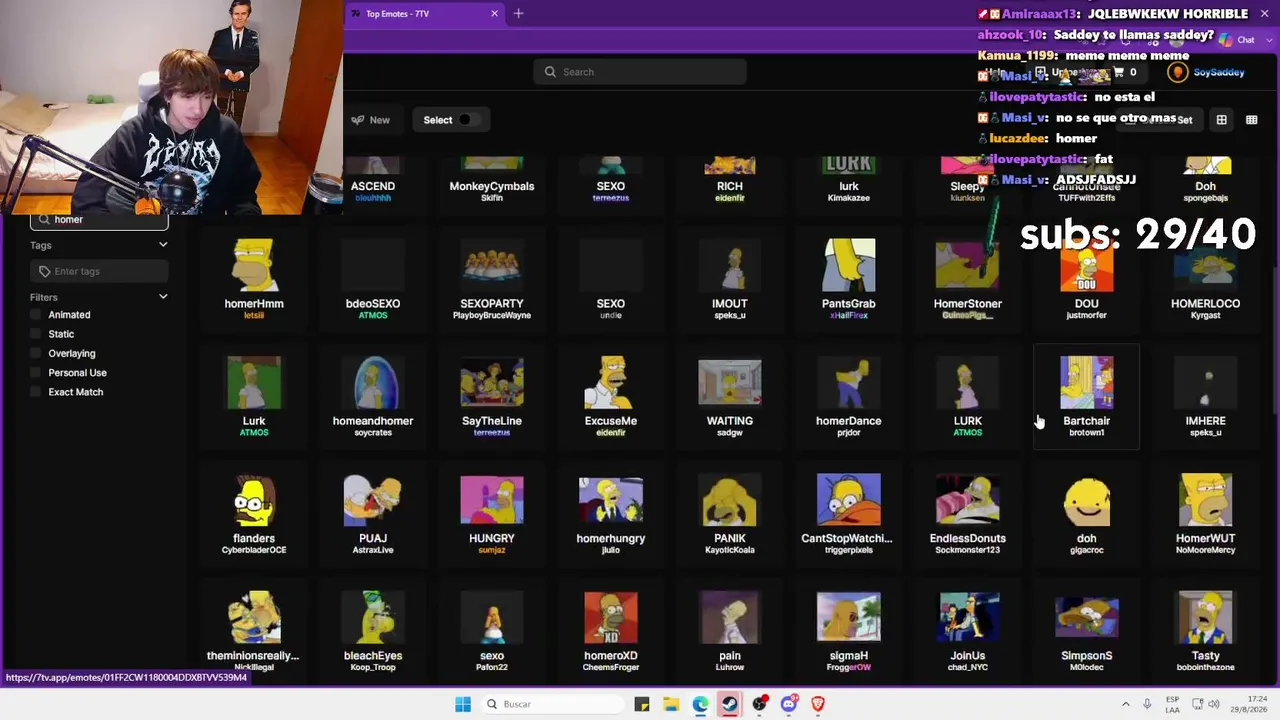The image size is (1280, 720).
Task: Open the ESP LAA language switcher
Action: (1172, 704)
